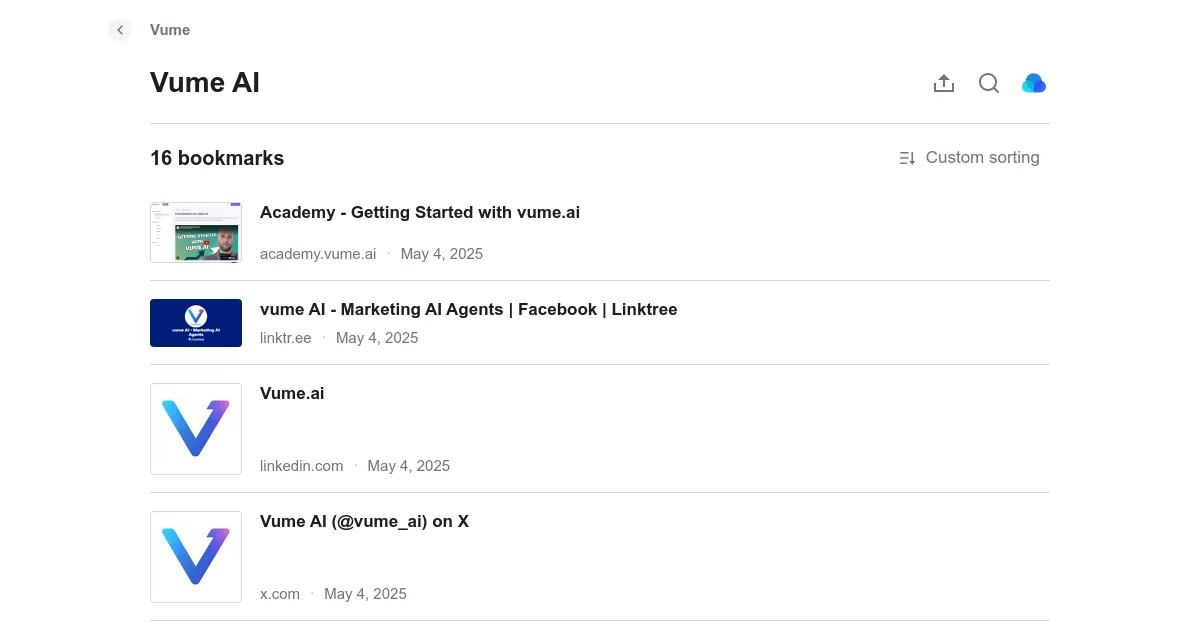This screenshot has width=1200, height=630.
Task: Open Academy - Getting Started with vume.ai
Action: (x=420, y=213)
